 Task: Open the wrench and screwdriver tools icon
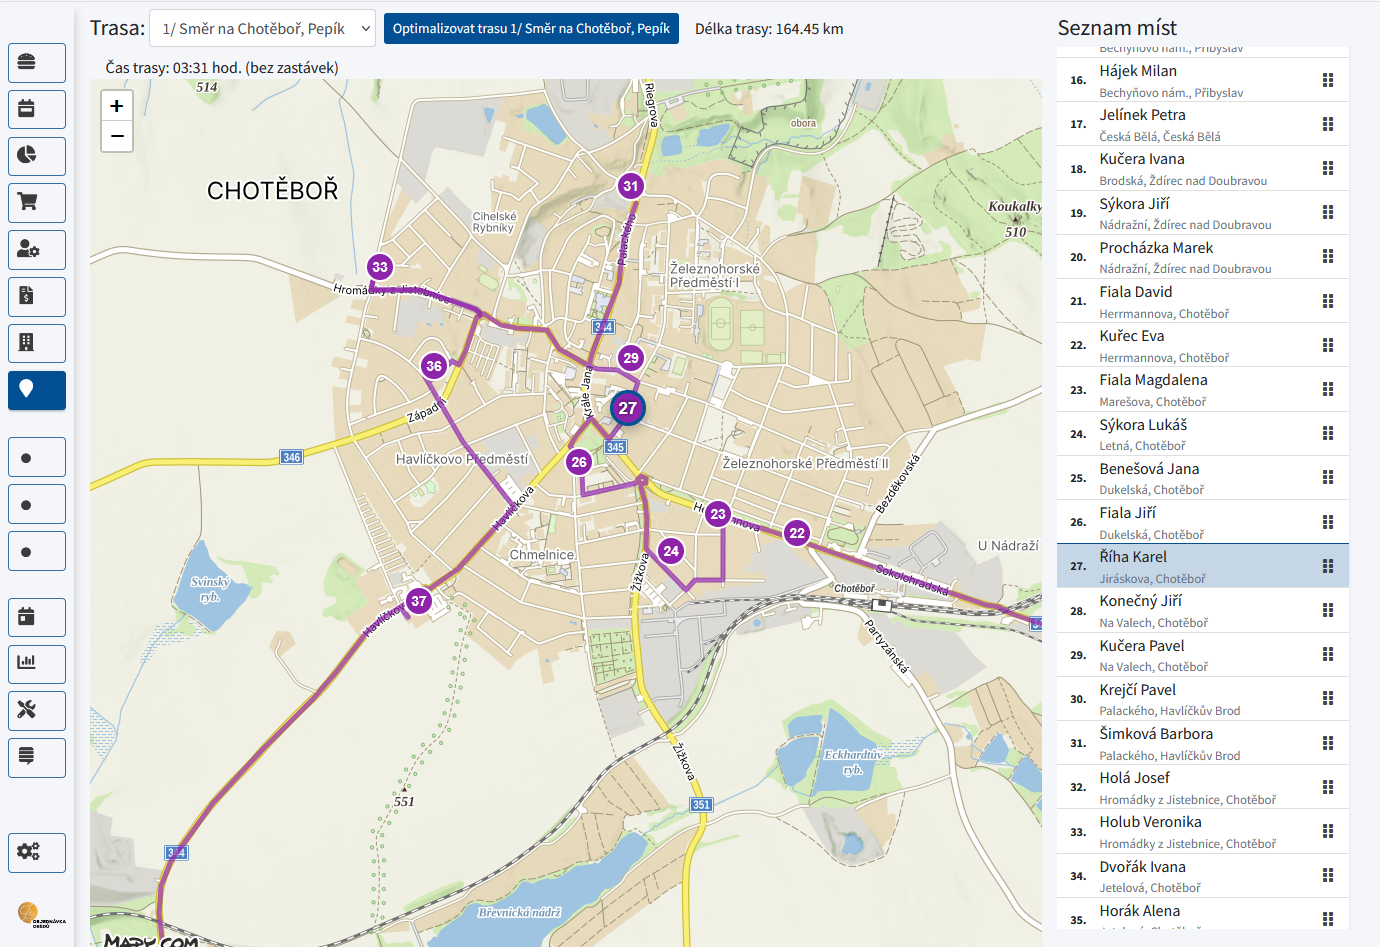coord(37,711)
